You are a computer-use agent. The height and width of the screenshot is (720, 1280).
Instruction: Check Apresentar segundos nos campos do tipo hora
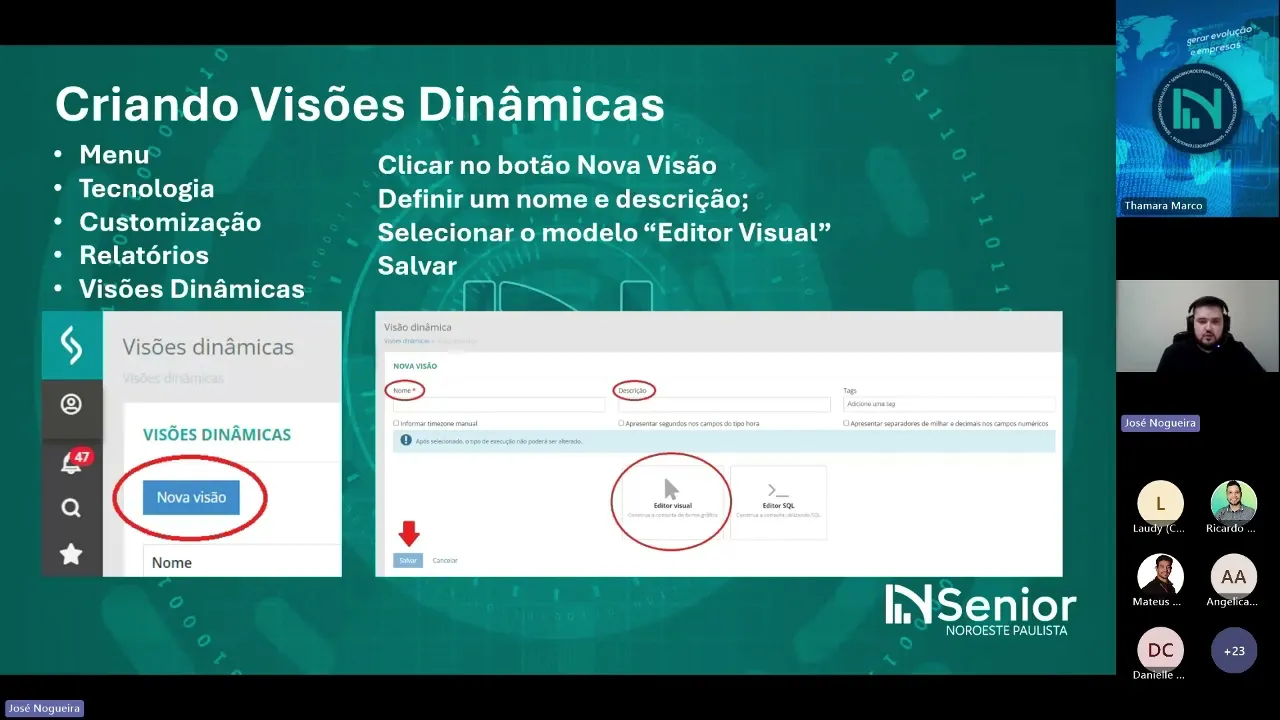click(x=621, y=423)
